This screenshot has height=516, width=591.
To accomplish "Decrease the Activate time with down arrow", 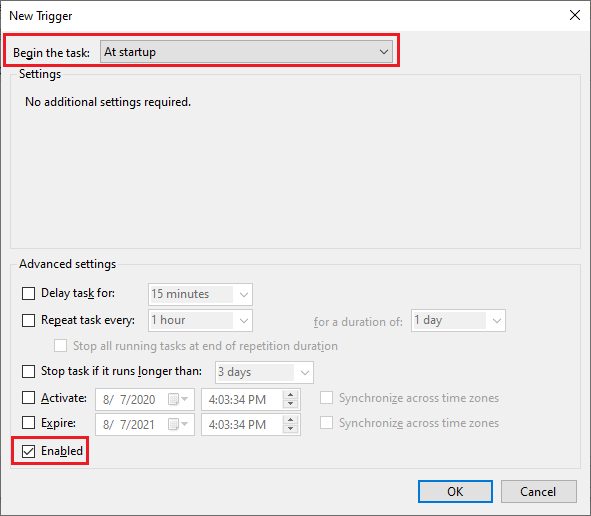I will click(291, 404).
